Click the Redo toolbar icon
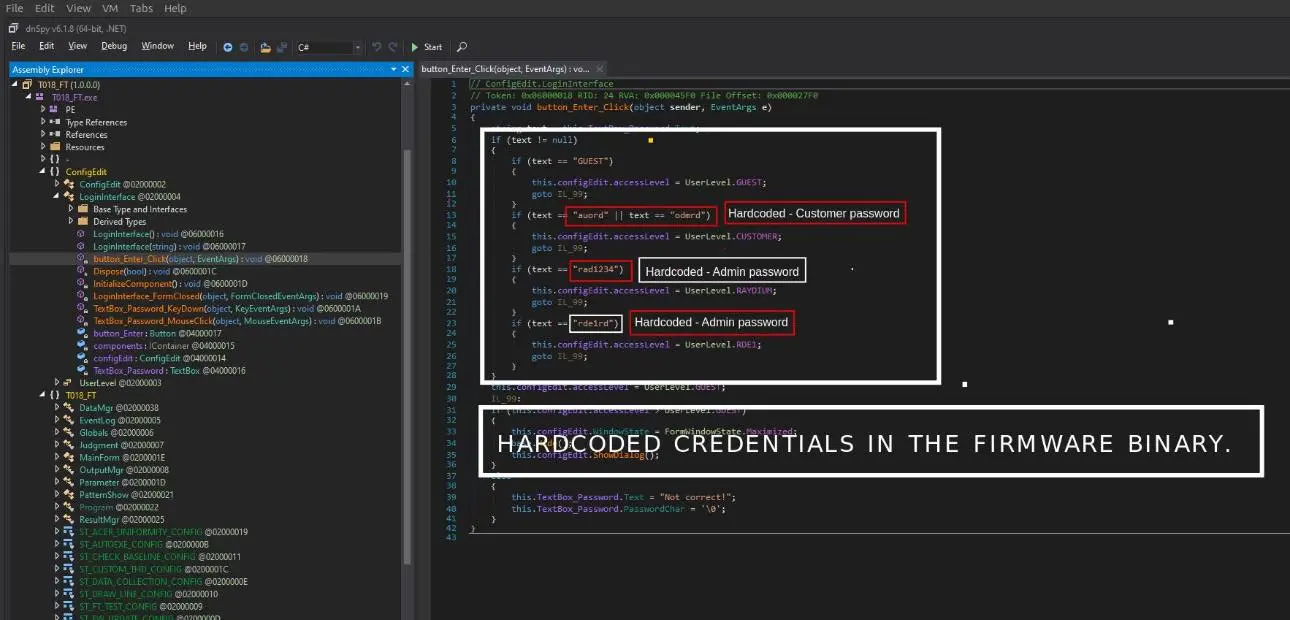 pyautogui.click(x=393, y=47)
